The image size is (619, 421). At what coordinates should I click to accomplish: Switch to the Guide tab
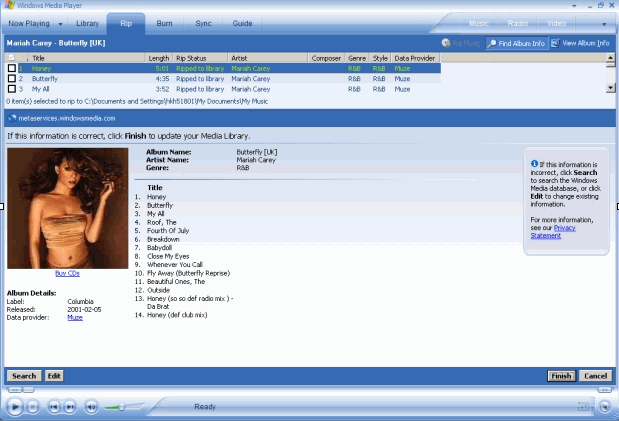click(x=242, y=23)
